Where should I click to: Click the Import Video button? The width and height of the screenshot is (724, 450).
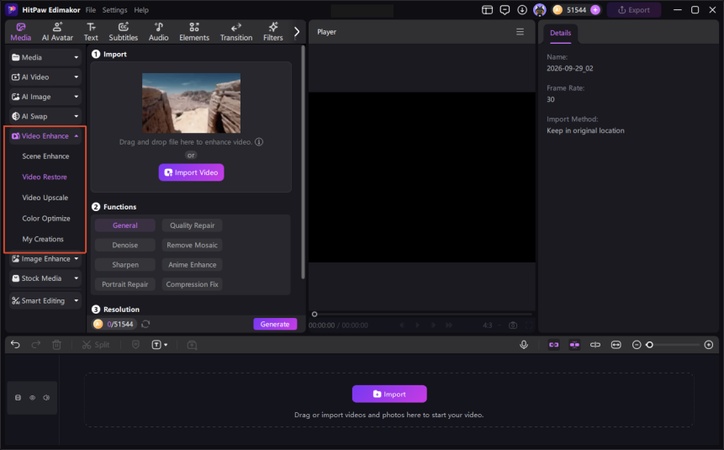pos(191,173)
